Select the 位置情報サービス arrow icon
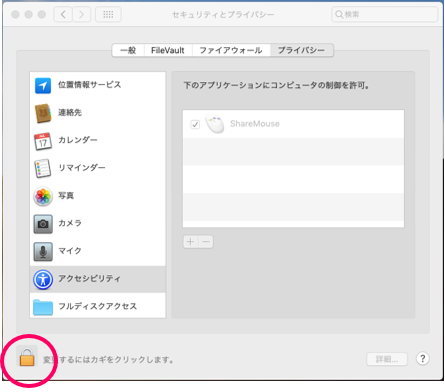445x392 pixels. point(43,86)
